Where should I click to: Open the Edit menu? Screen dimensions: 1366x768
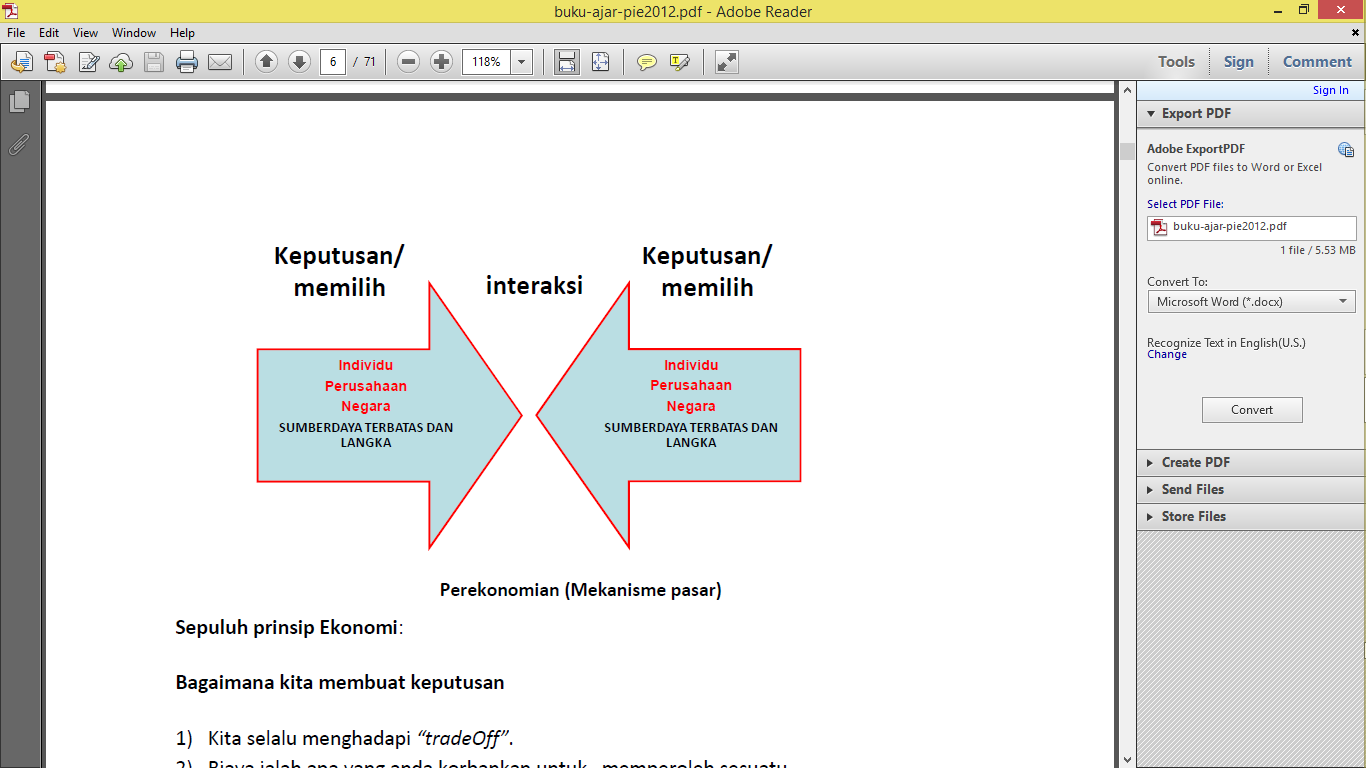49,33
